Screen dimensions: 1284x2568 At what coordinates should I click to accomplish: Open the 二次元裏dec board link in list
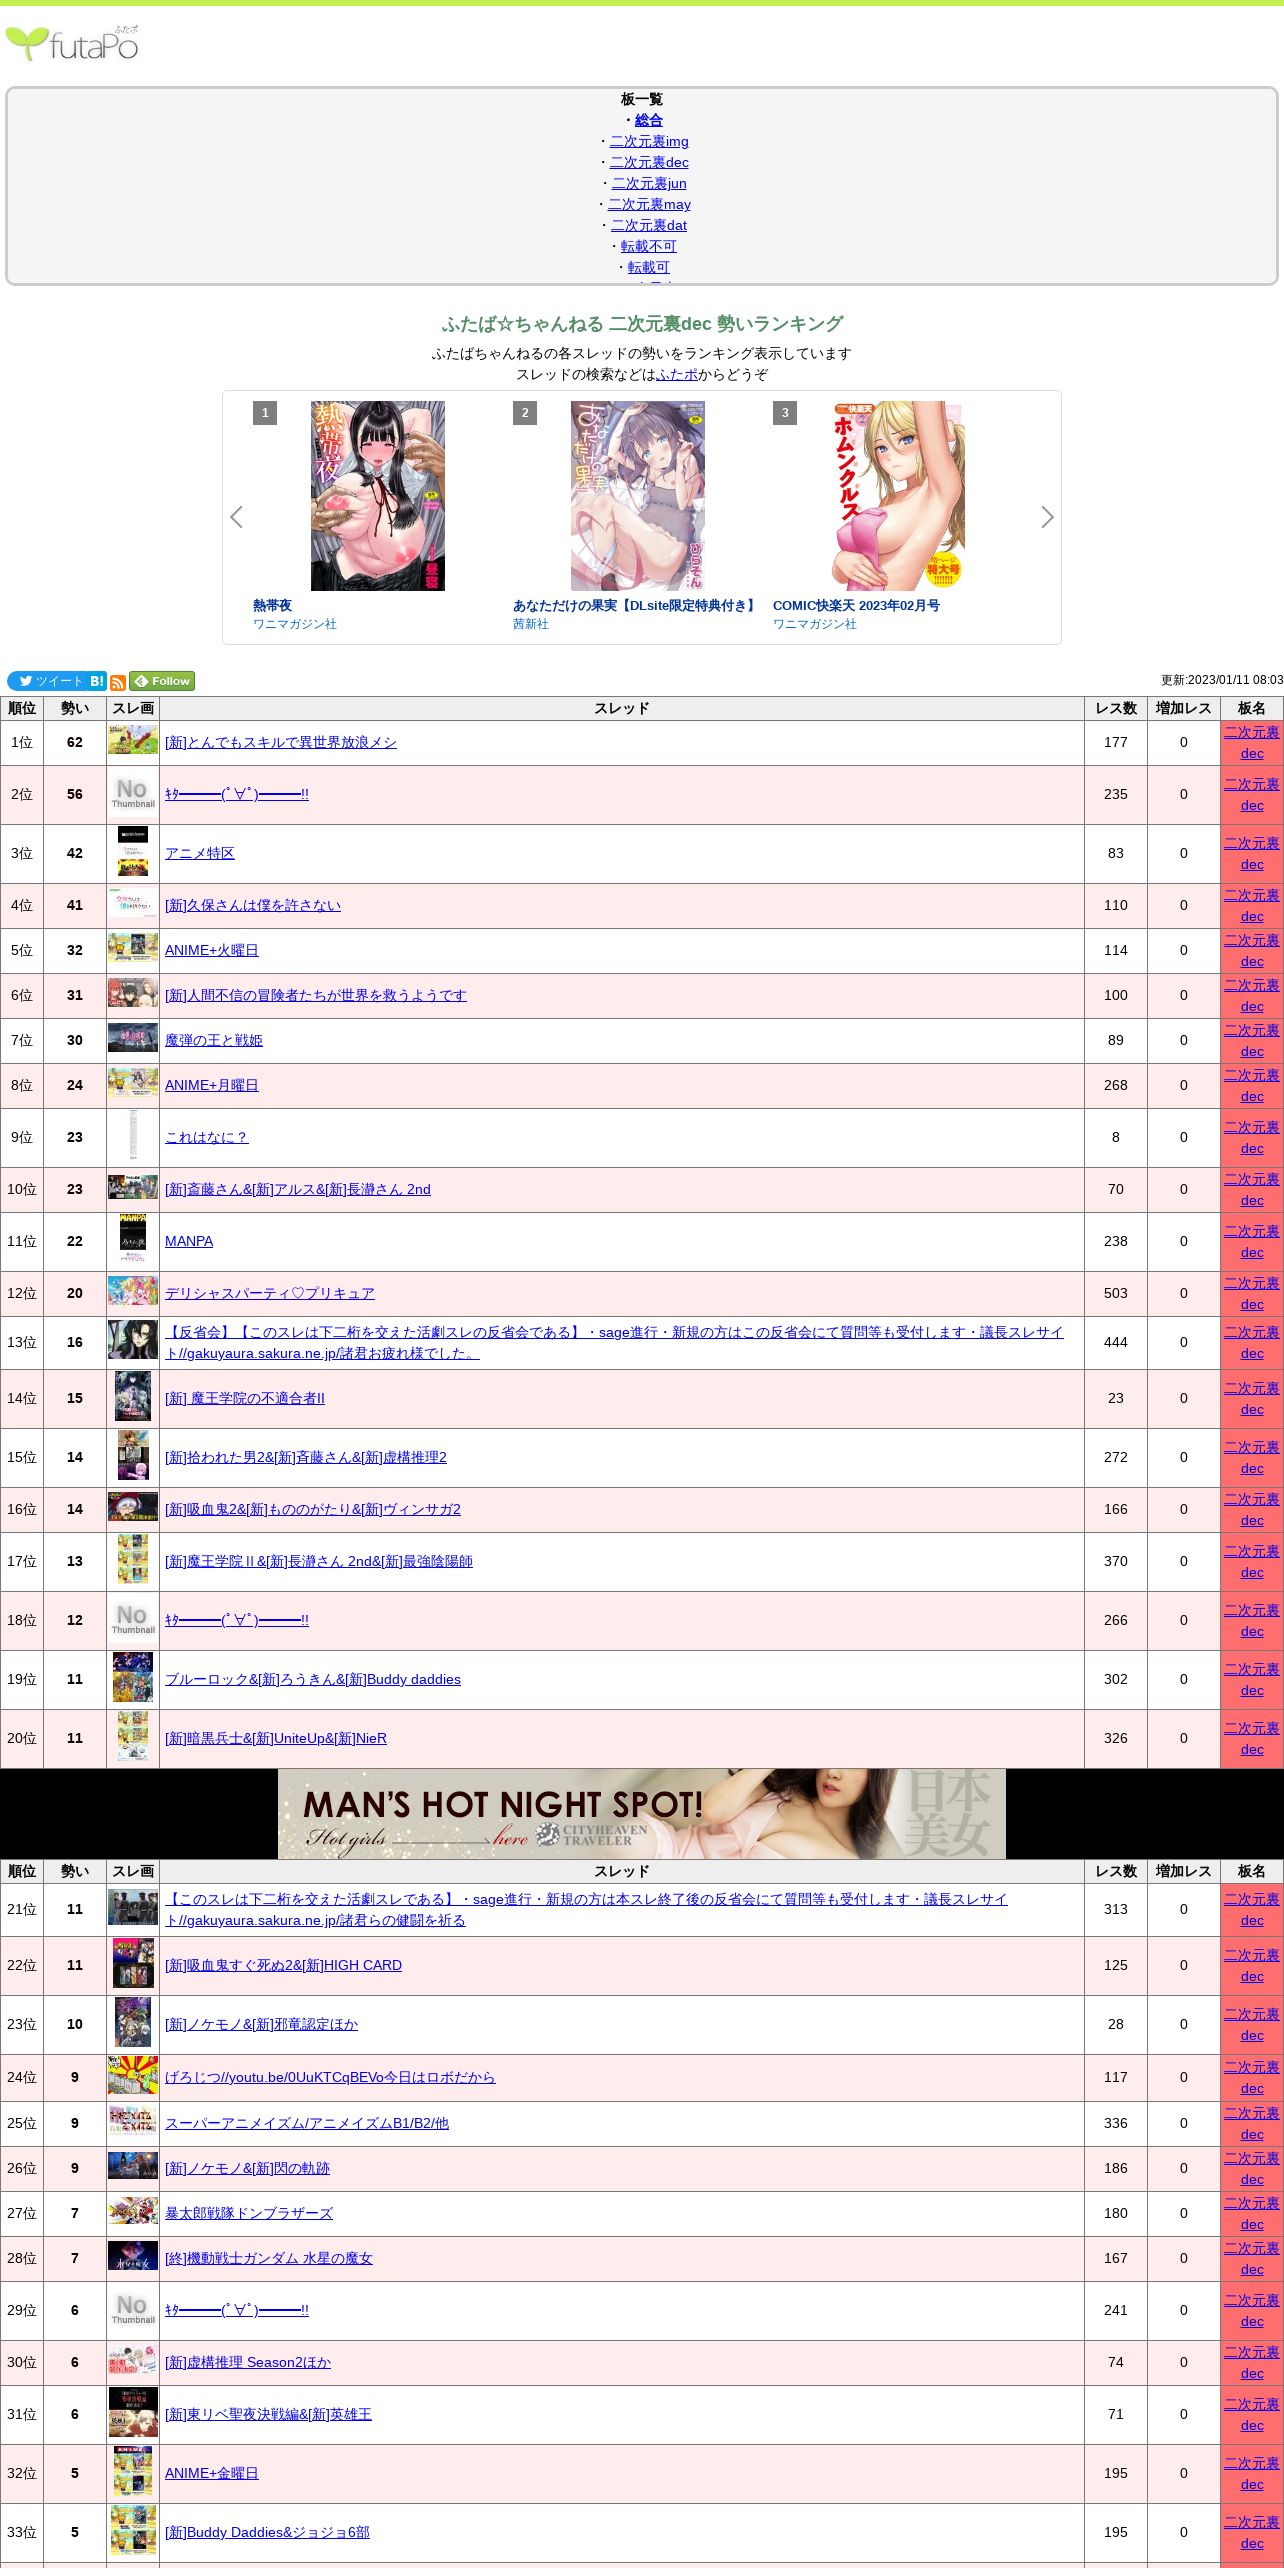click(x=649, y=162)
